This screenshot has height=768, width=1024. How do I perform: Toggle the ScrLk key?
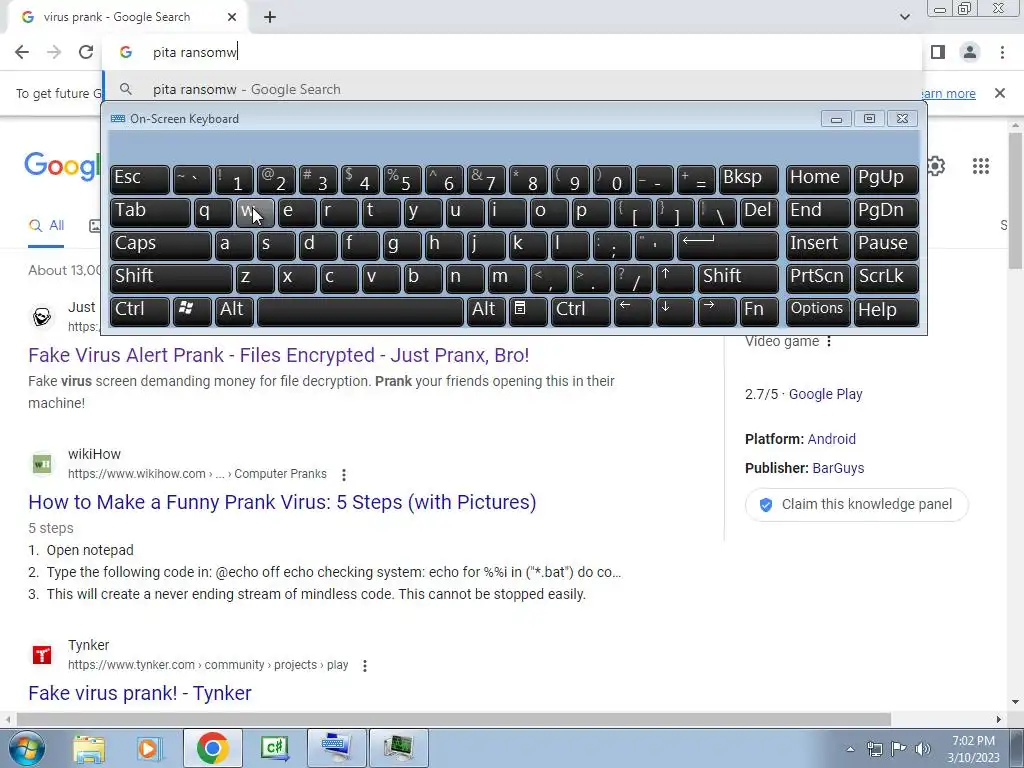(886, 278)
